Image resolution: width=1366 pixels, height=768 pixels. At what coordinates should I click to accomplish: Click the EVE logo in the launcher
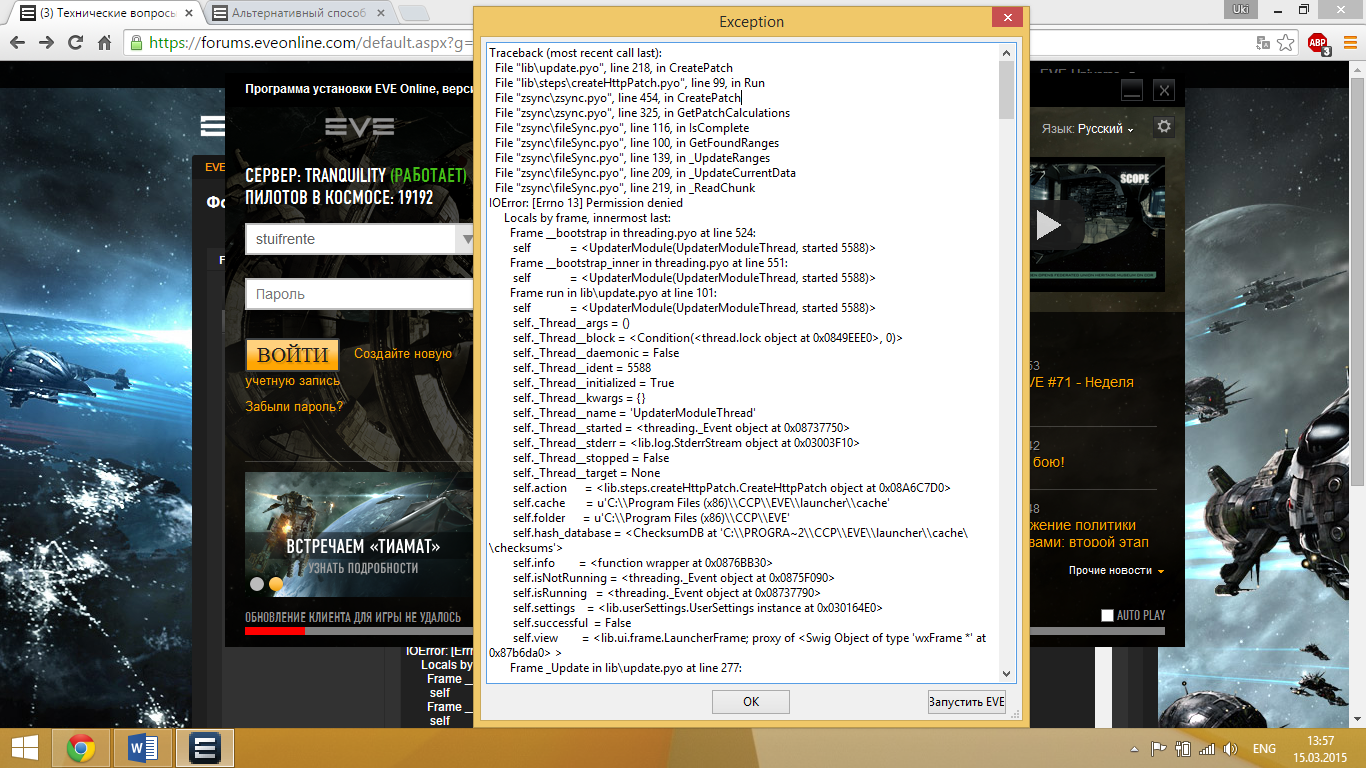click(x=360, y=127)
